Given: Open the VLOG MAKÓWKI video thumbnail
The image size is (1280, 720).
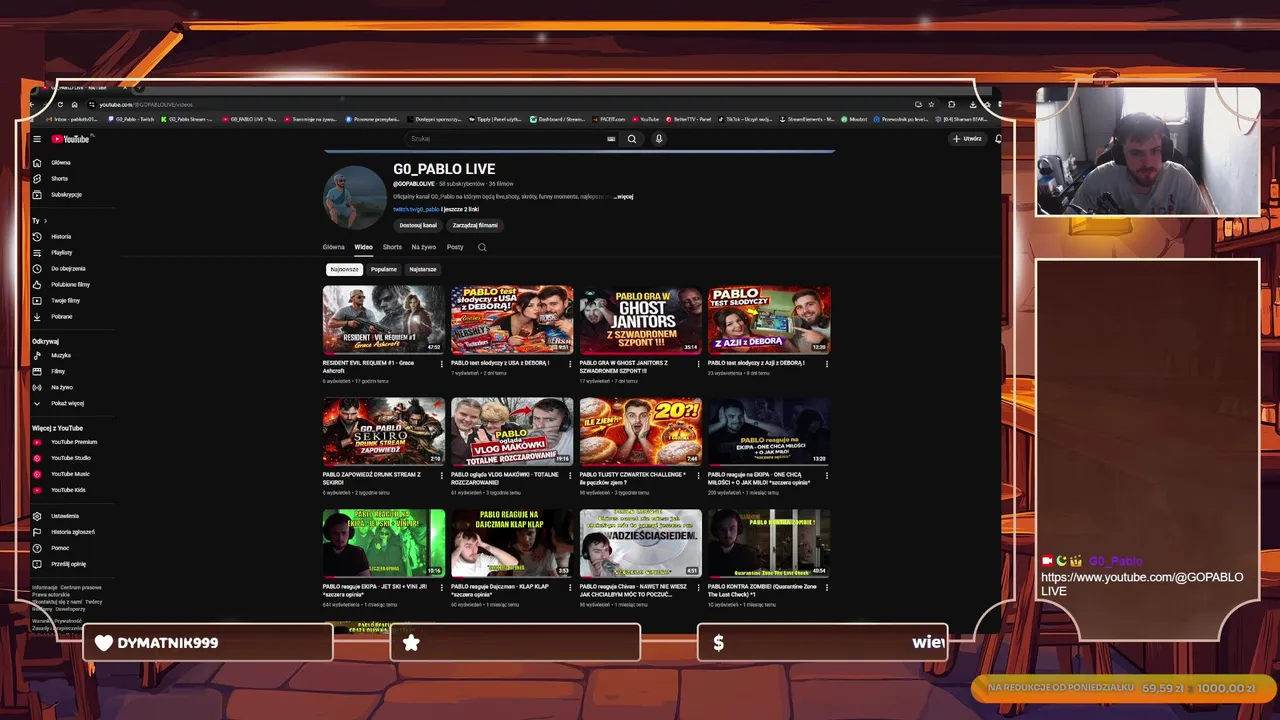Looking at the screenshot, I should tap(512, 432).
